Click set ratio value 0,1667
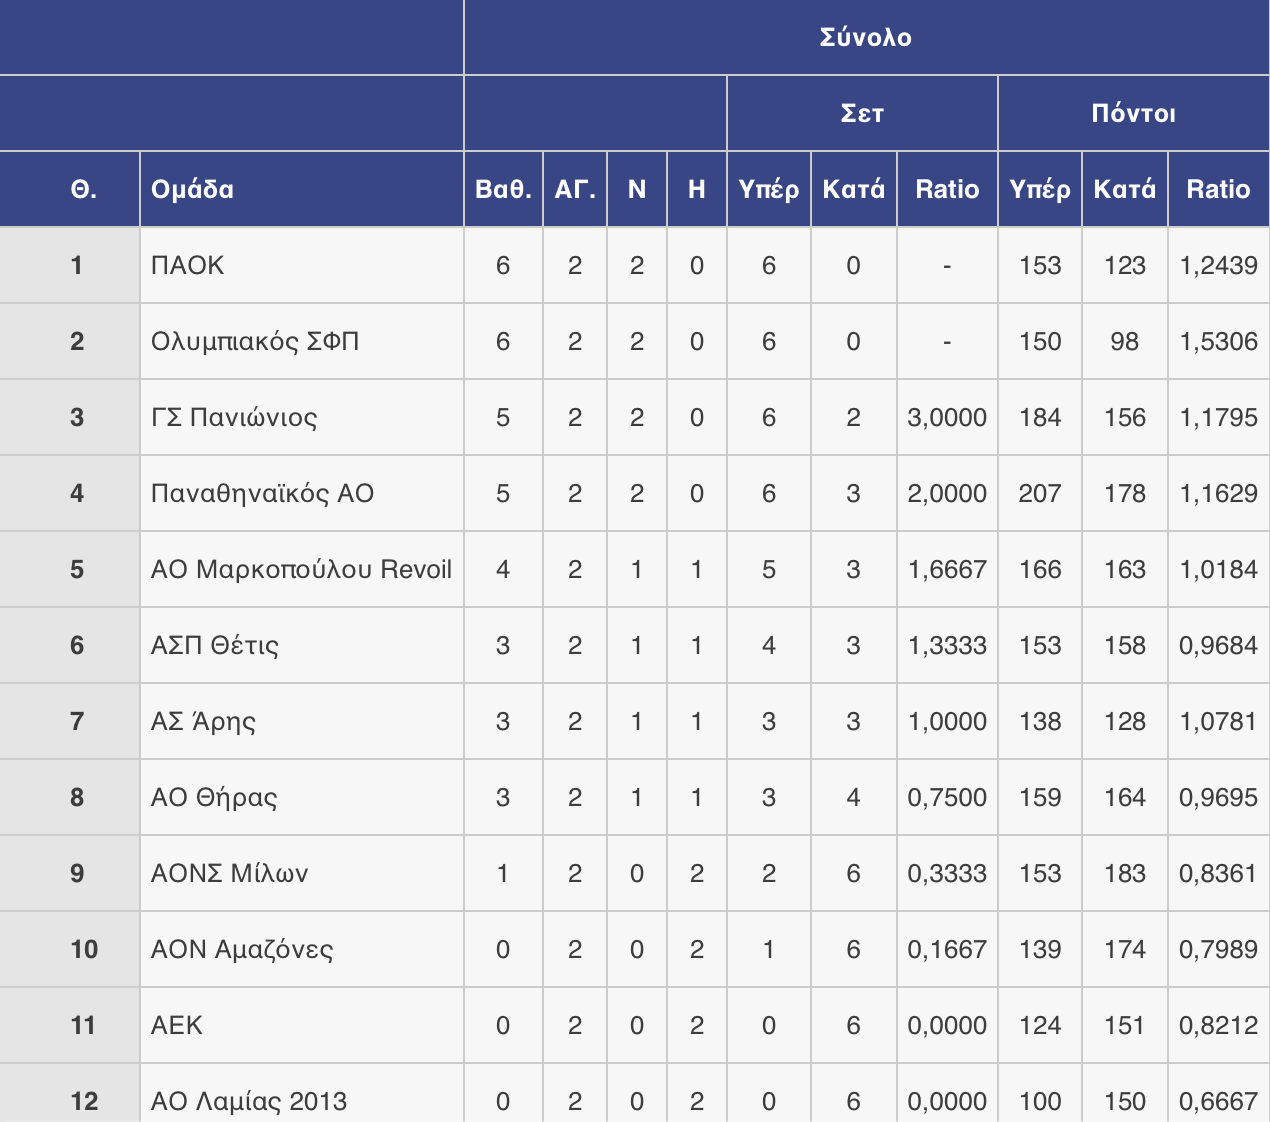The height and width of the screenshot is (1122, 1270). 947,949
